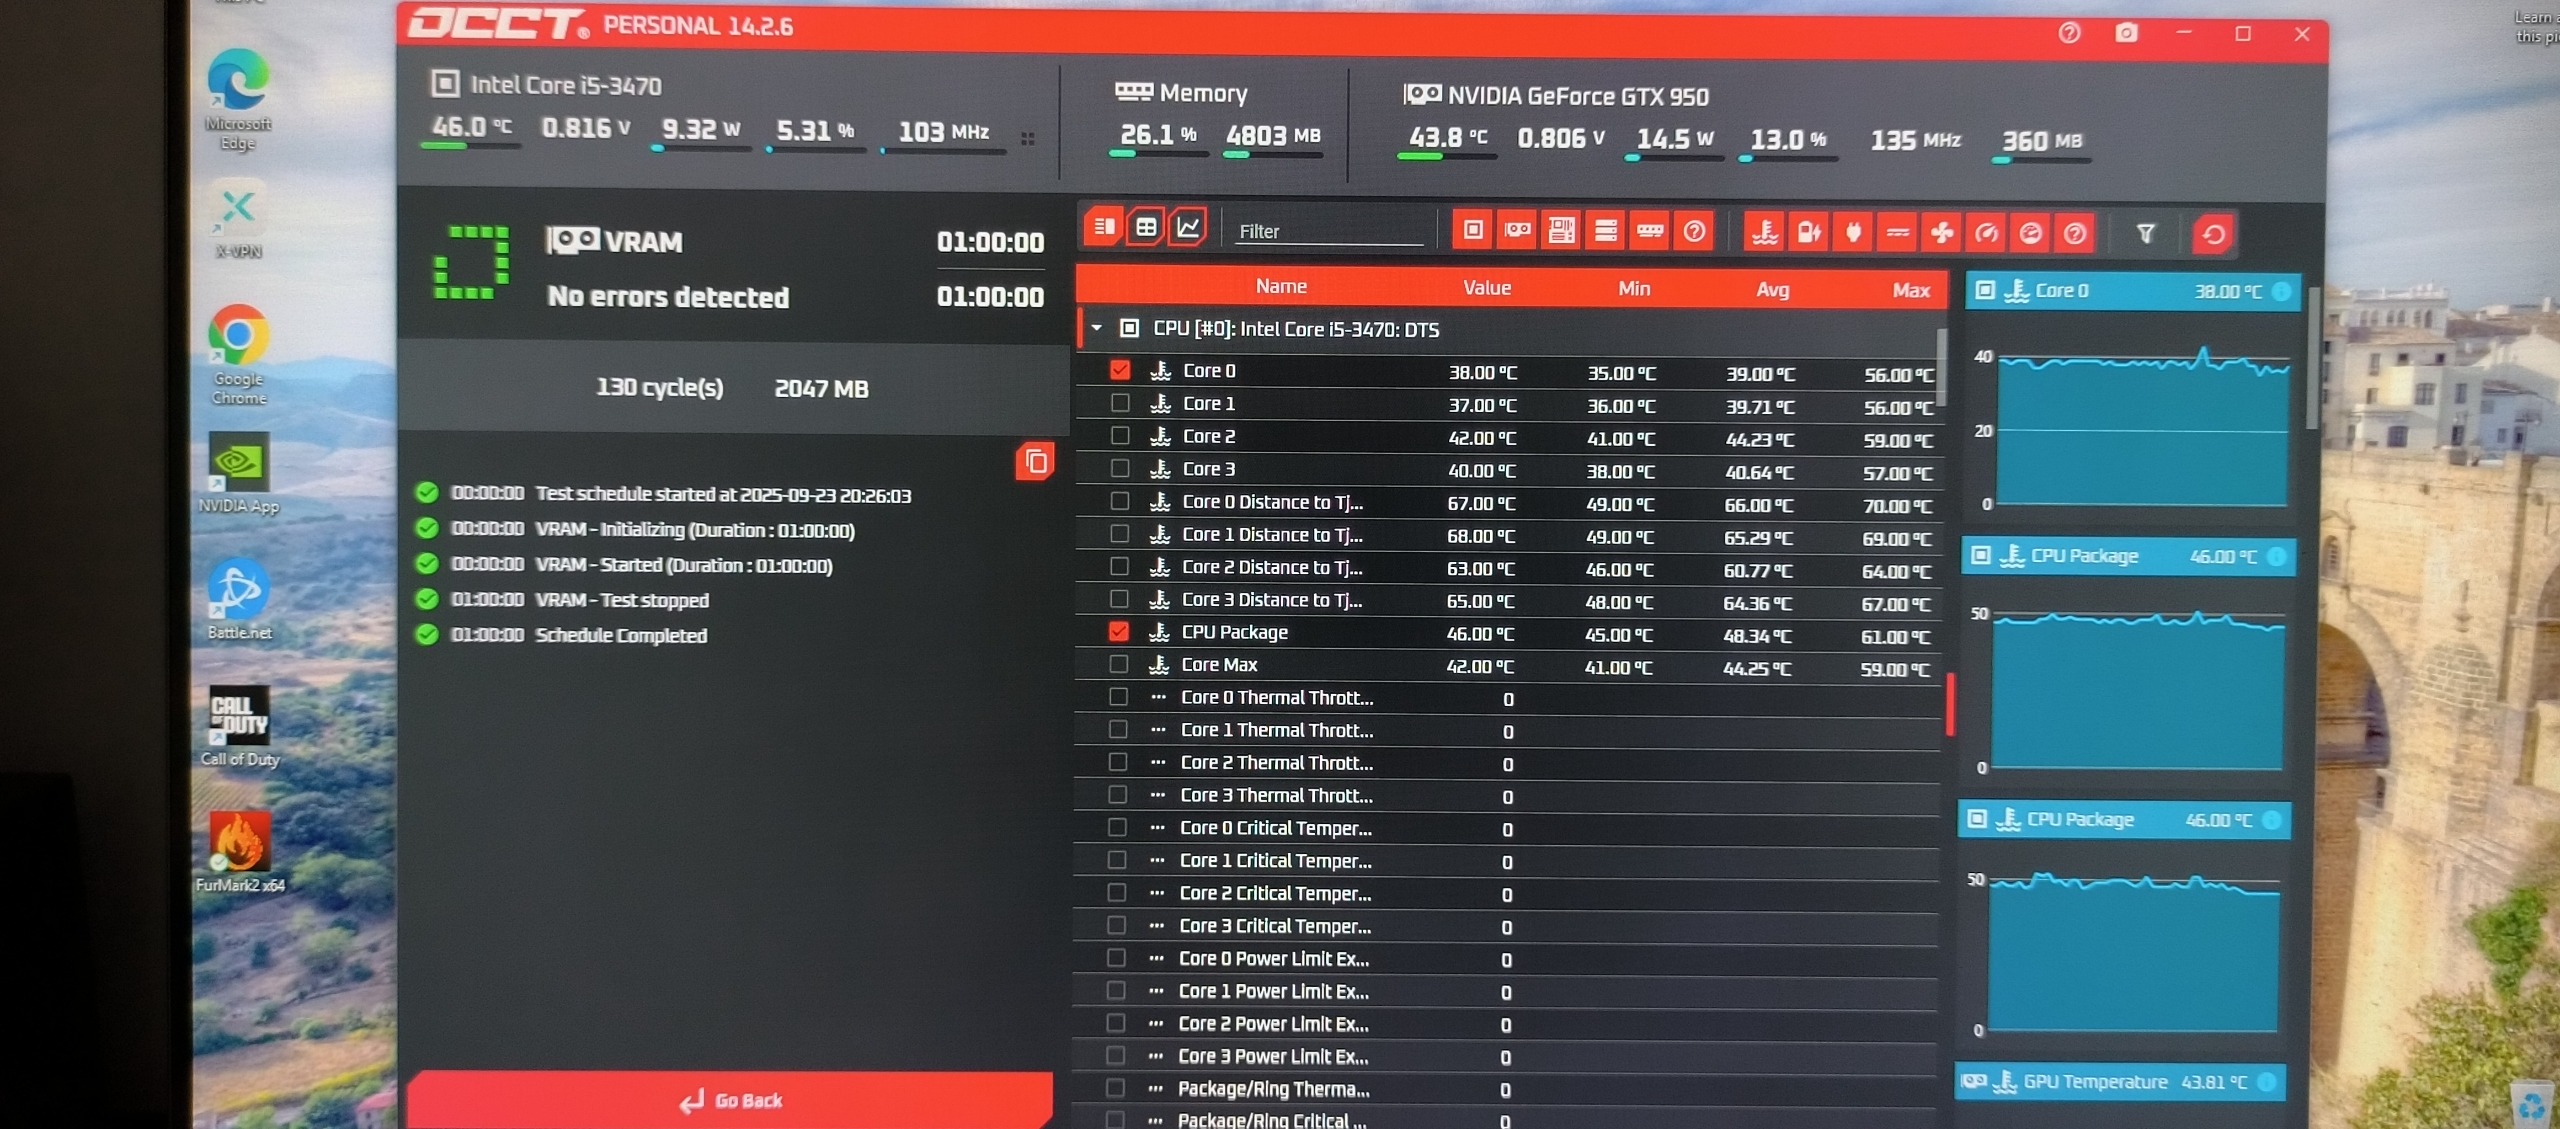The height and width of the screenshot is (1129, 2560).
Task: Click the sensor Filter text field
Action: pyautogui.click(x=1329, y=231)
